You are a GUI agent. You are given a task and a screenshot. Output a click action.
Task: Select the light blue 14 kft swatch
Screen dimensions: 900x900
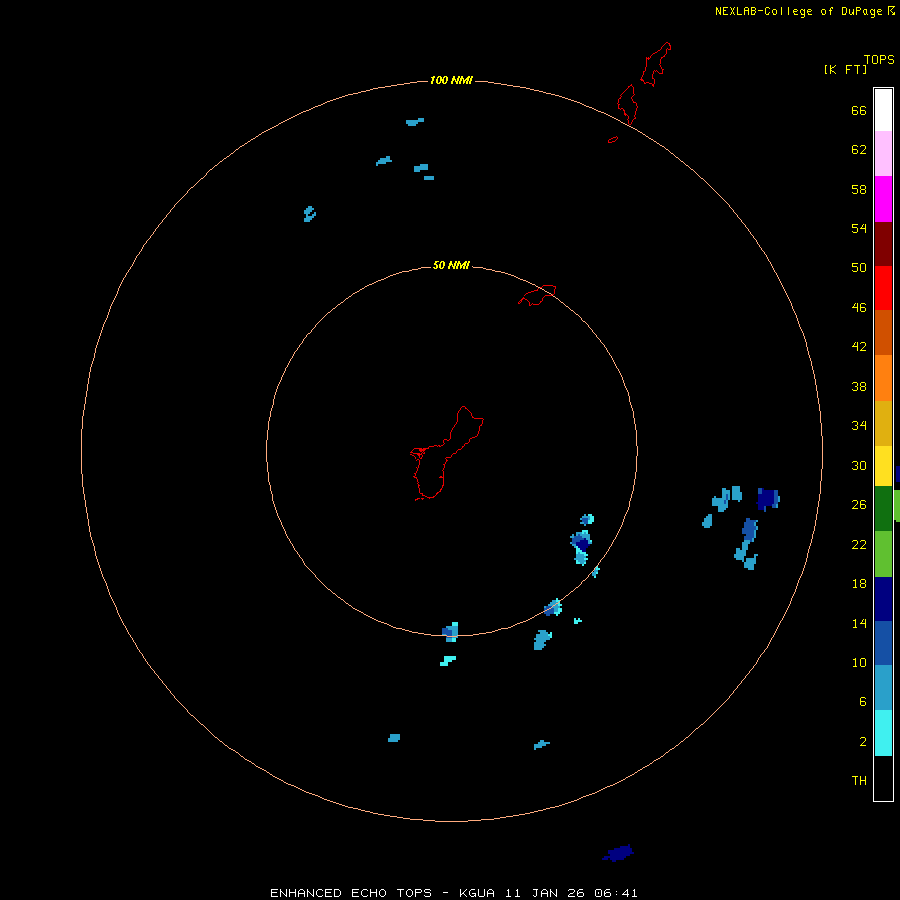(883, 687)
